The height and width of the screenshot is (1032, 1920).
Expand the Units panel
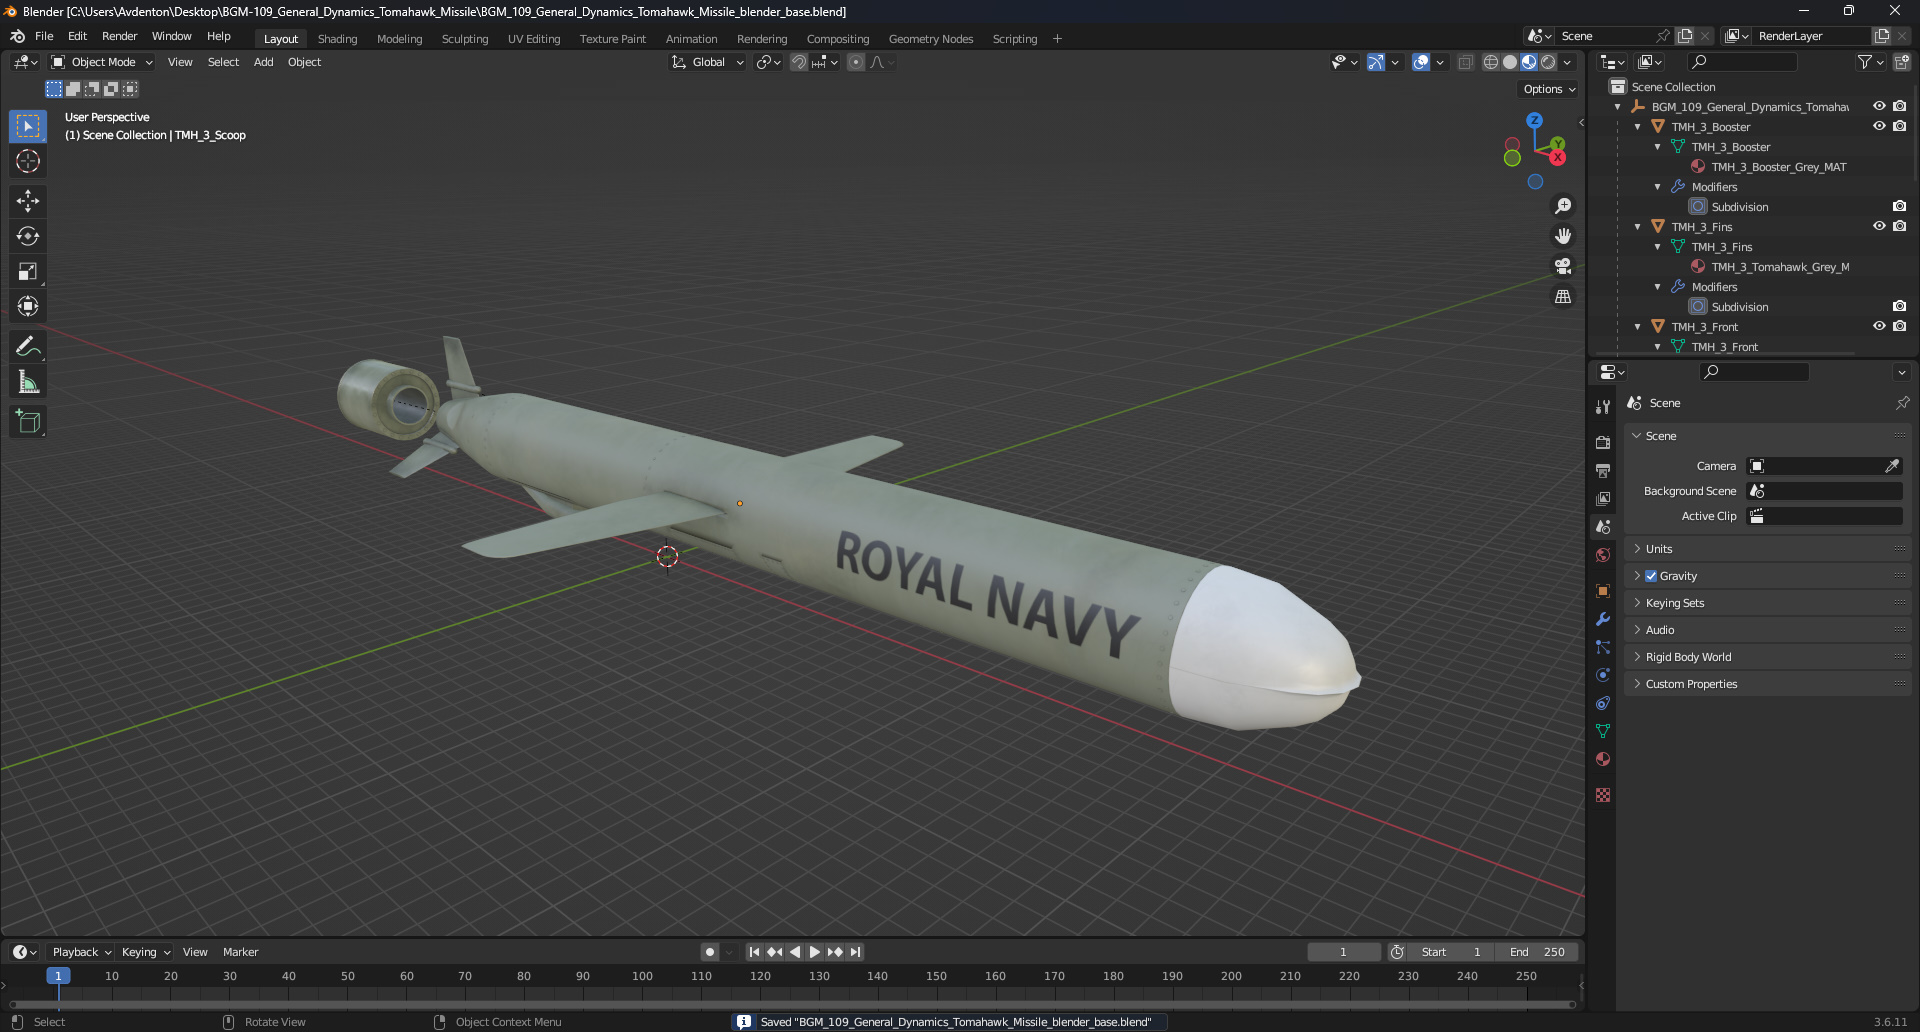tap(1768, 549)
